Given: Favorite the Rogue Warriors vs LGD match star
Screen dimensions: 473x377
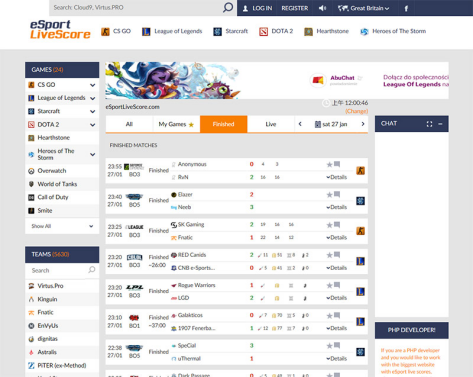Looking at the screenshot, I should [329, 285].
